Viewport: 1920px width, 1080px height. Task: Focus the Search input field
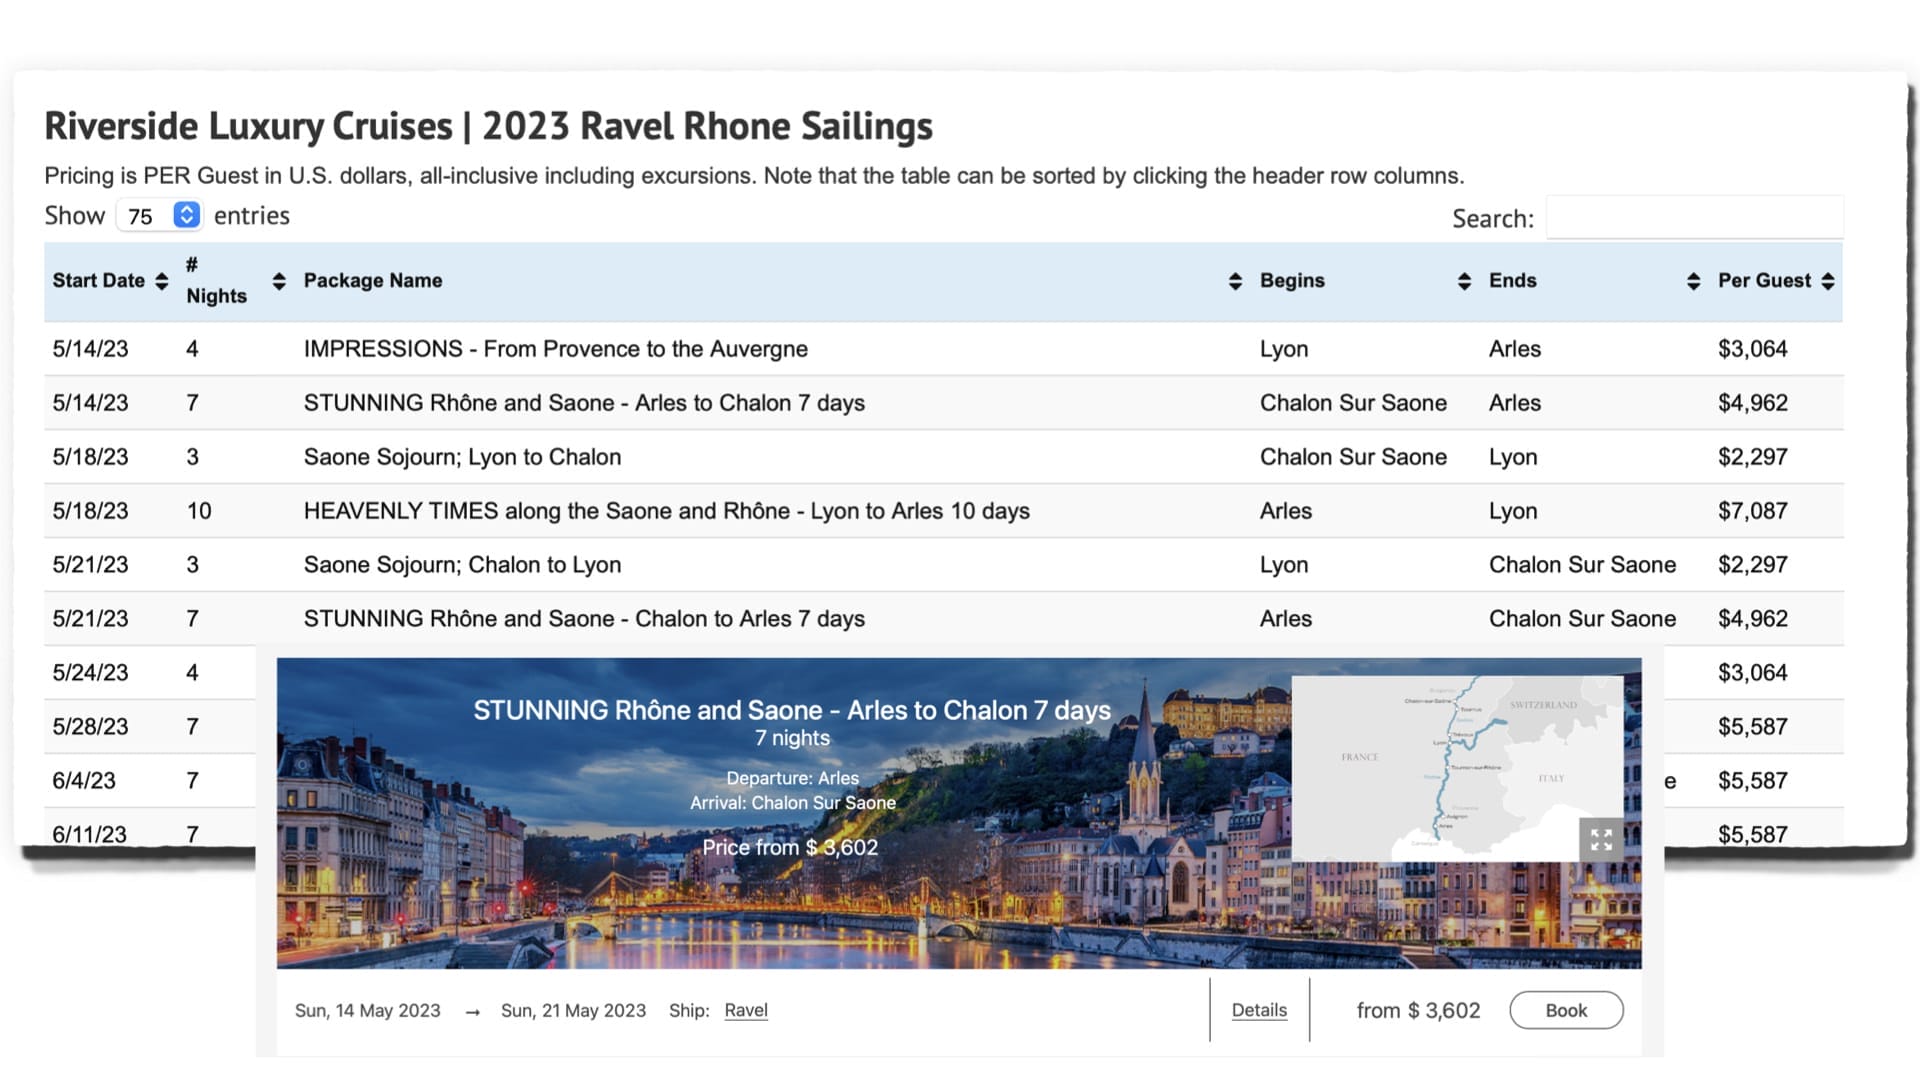pos(1694,218)
